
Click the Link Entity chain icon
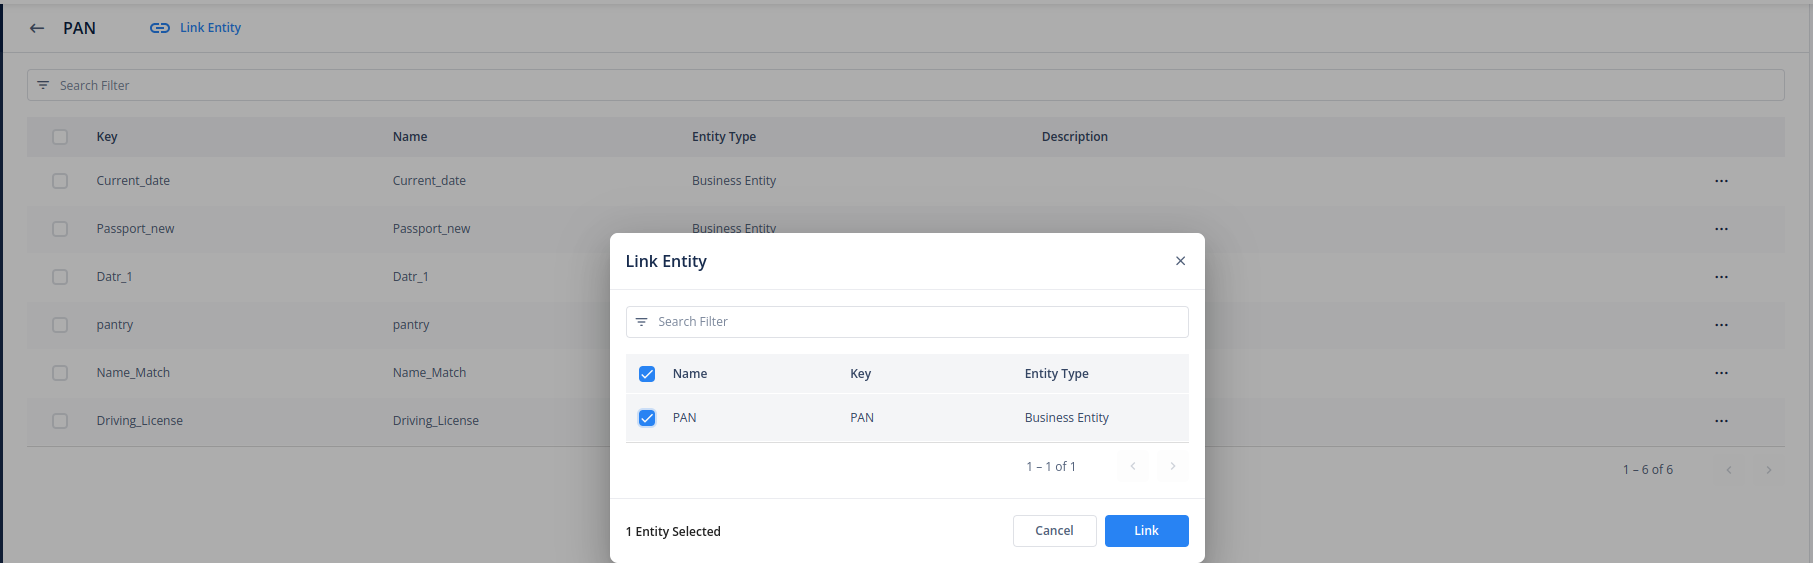(x=159, y=28)
